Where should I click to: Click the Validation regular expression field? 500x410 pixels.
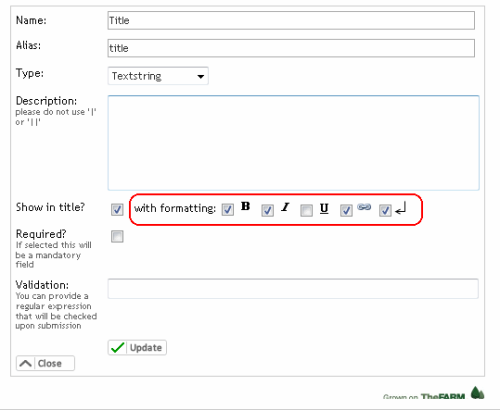pyautogui.click(x=293, y=289)
